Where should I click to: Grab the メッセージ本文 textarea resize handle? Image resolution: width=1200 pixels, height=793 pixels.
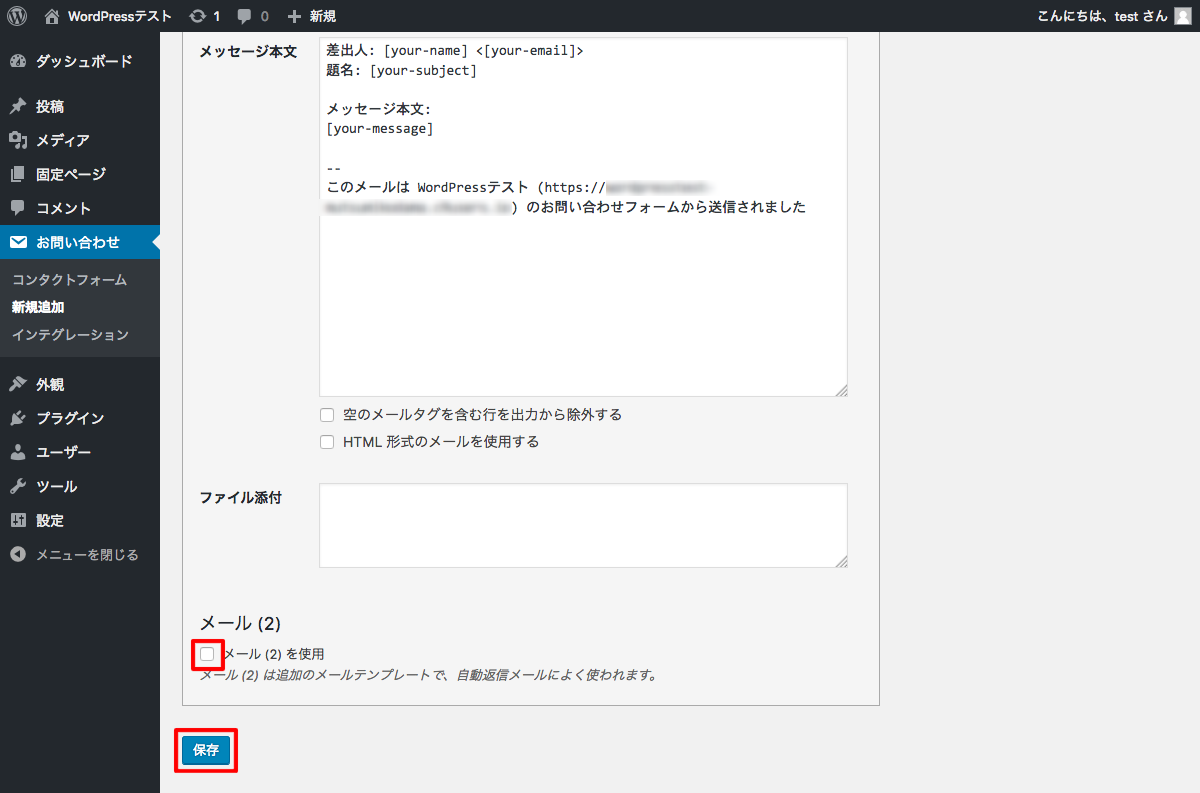pos(841,390)
